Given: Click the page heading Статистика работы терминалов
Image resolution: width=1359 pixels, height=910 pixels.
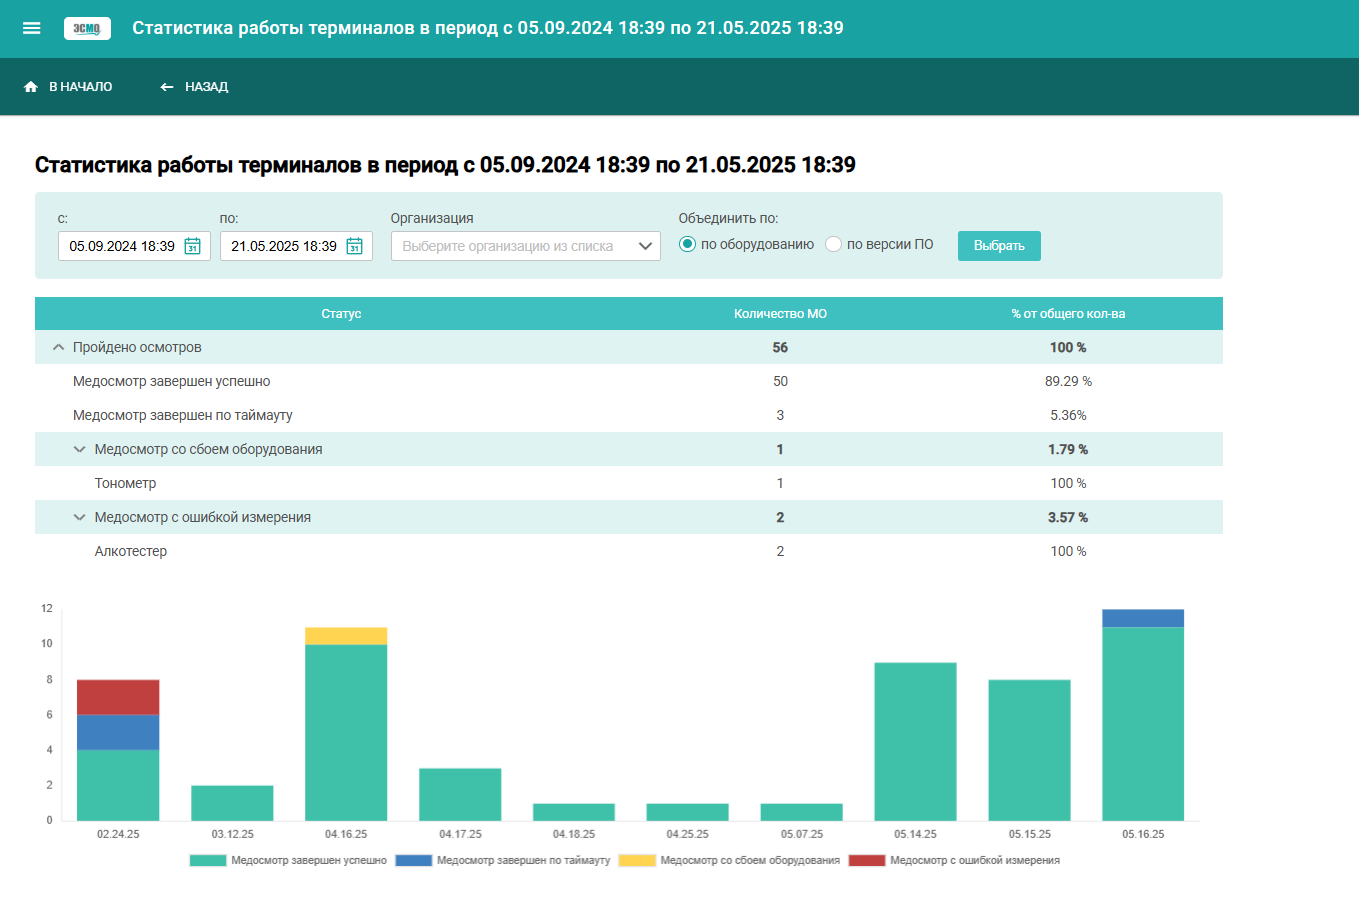Looking at the screenshot, I should tap(445, 165).
